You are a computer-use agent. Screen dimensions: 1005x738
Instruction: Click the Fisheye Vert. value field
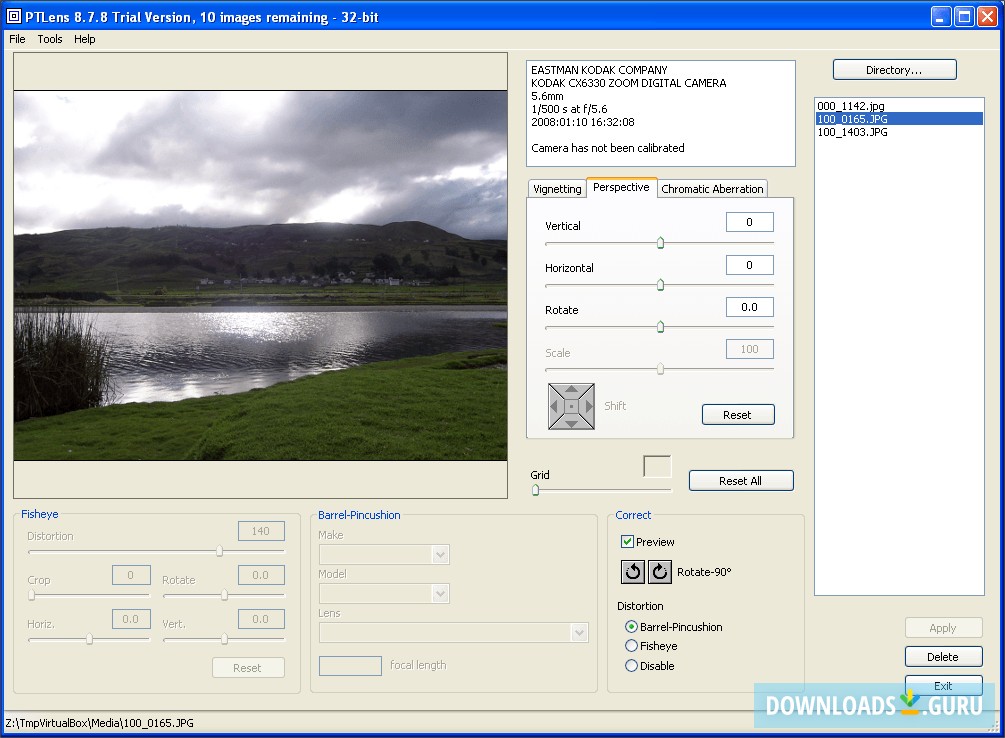[261, 619]
